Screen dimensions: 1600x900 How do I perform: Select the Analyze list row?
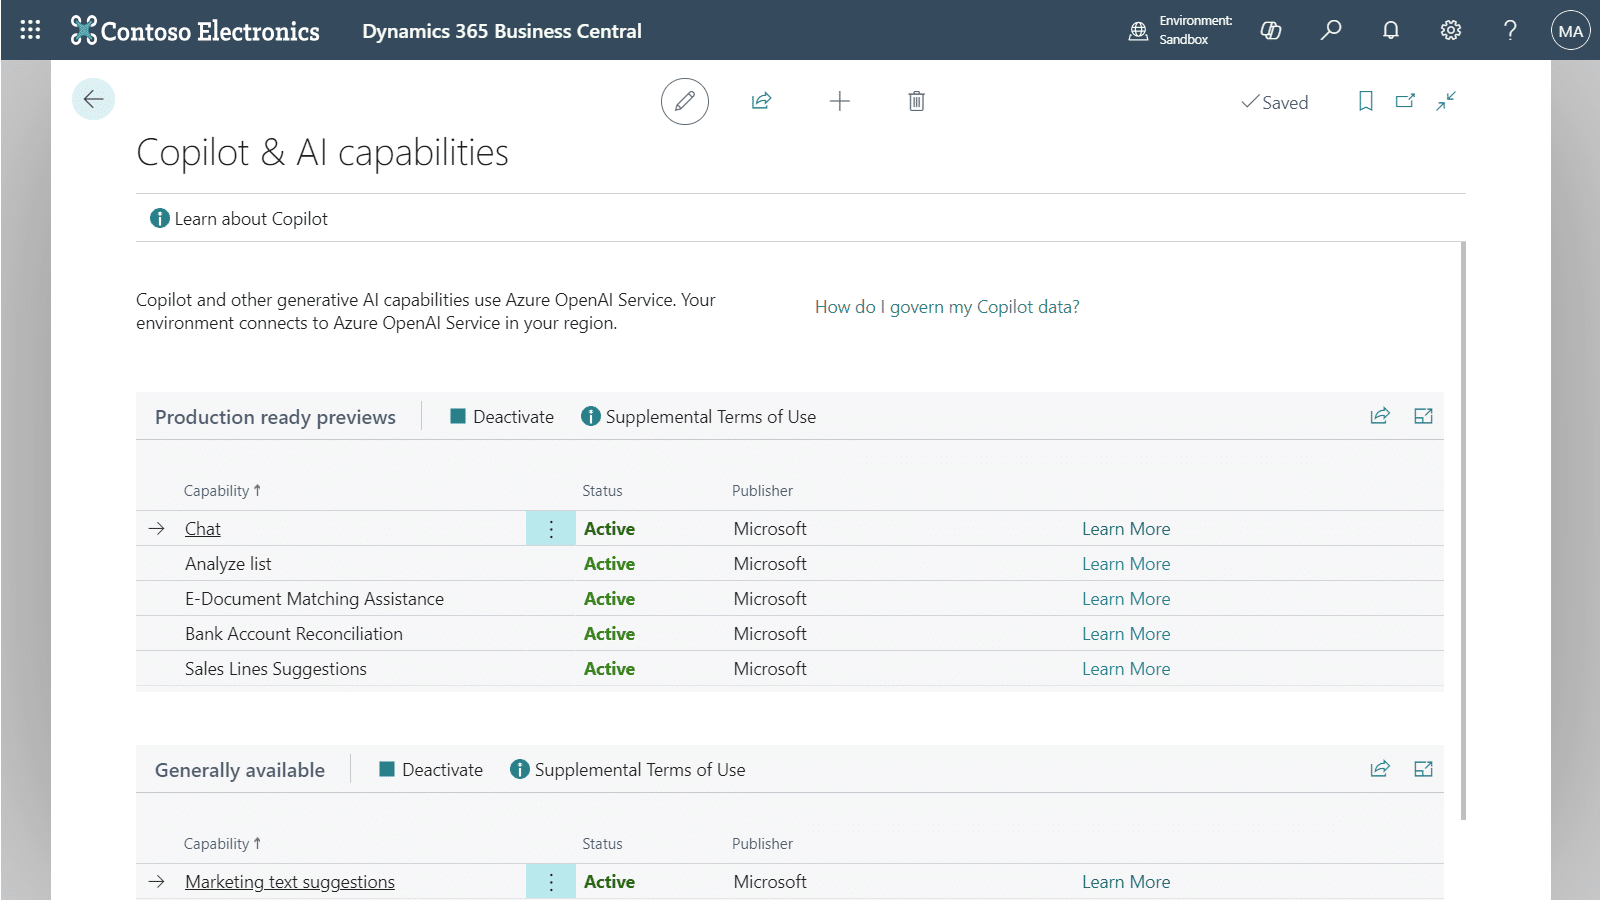790,564
